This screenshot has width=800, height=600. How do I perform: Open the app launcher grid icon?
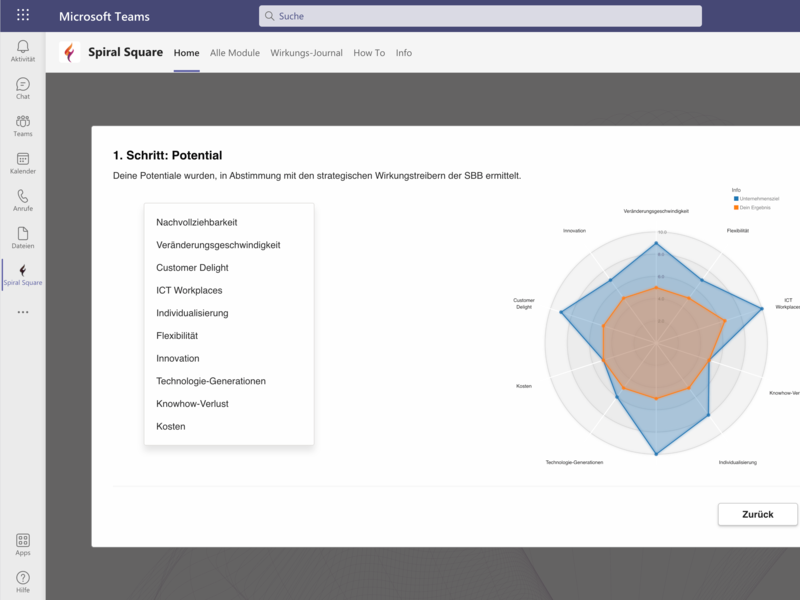(x=23, y=16)
